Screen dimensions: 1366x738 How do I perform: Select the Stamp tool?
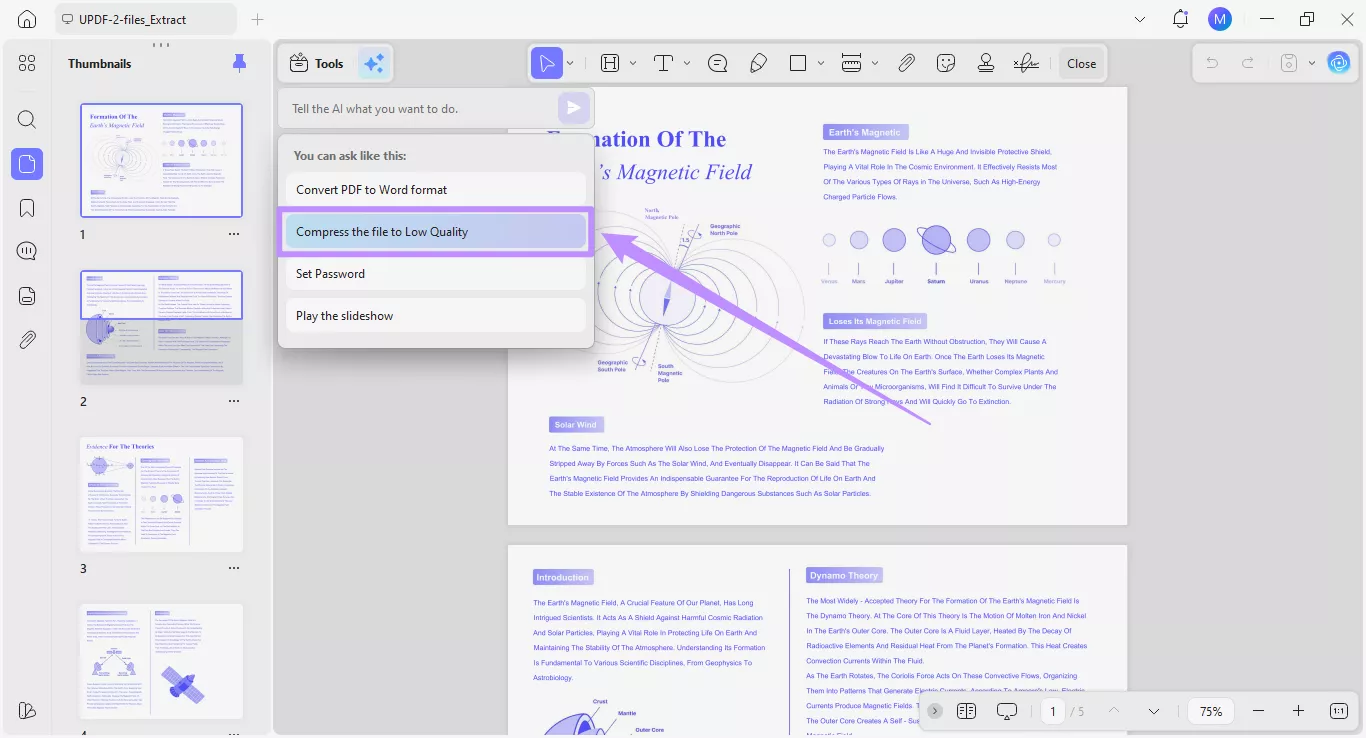(x=986, y=63)
